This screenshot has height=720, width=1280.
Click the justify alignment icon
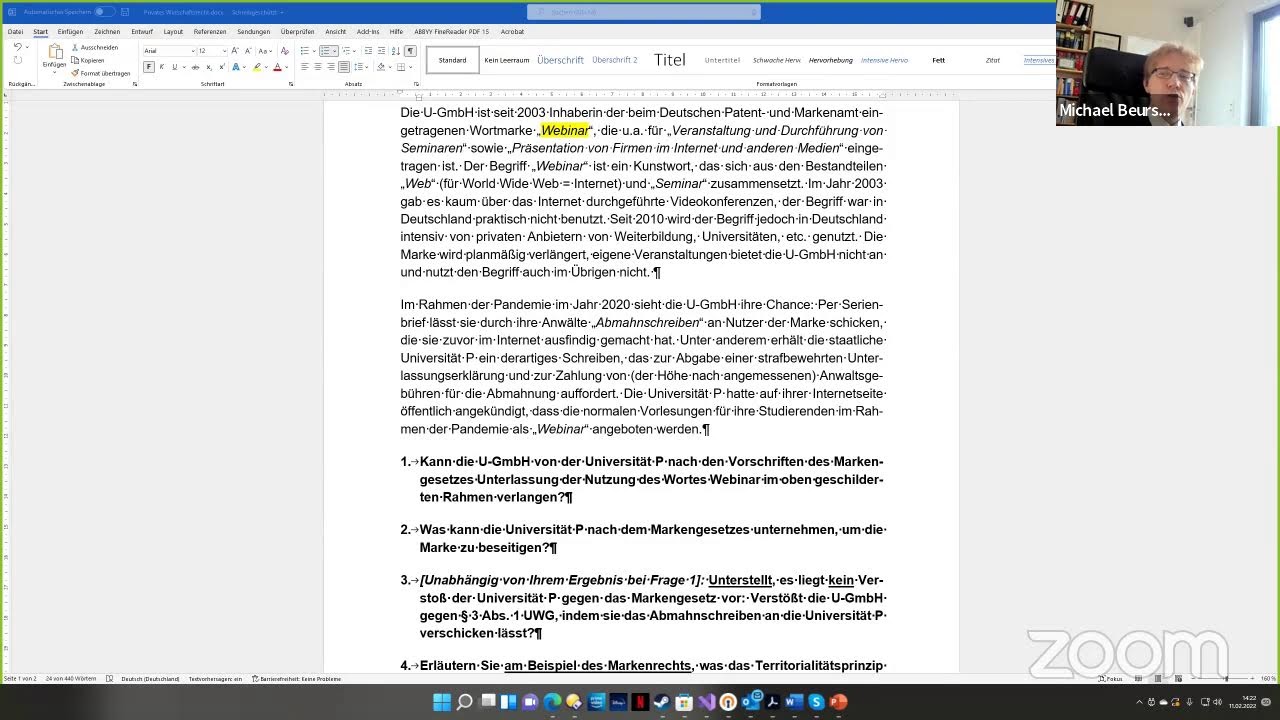[344, 67]
